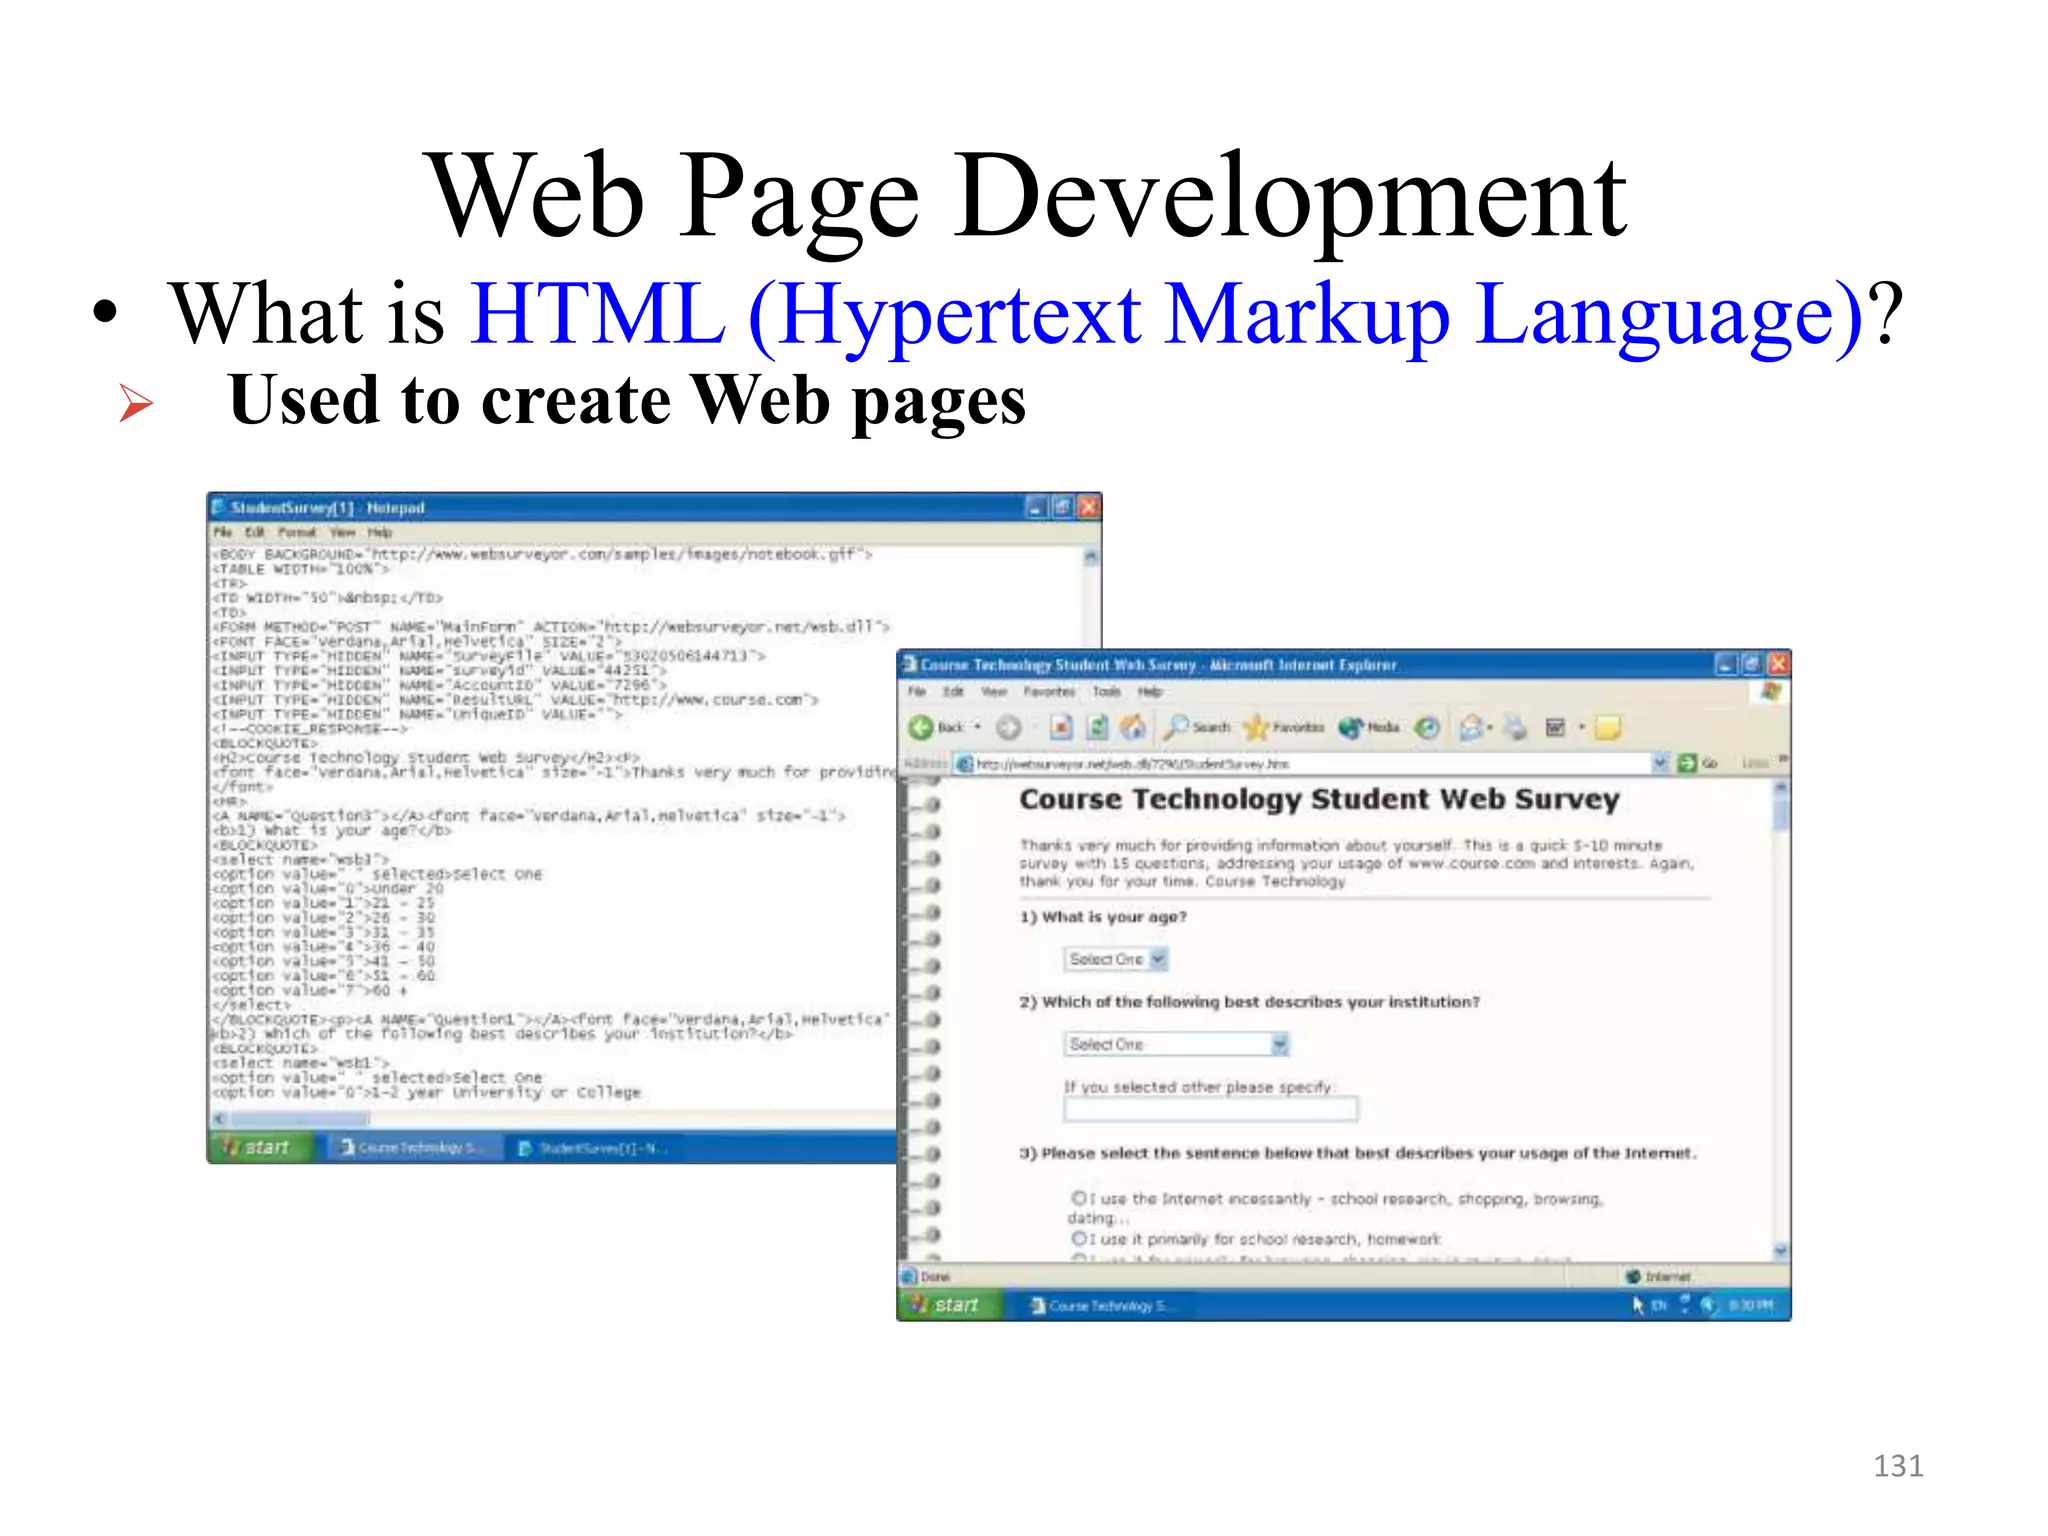Open the Help menu in Internet Explorer
Image resolution: width=2048 pixels, height=1536 pixels.
pyautogui.click(x=1150, y=691)
